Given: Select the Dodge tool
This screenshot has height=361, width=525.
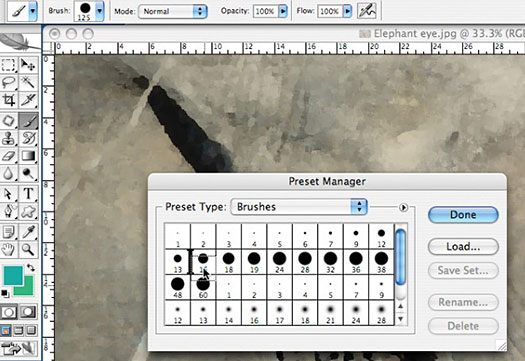Looking at the screenshot, I should tap(28, 173).
